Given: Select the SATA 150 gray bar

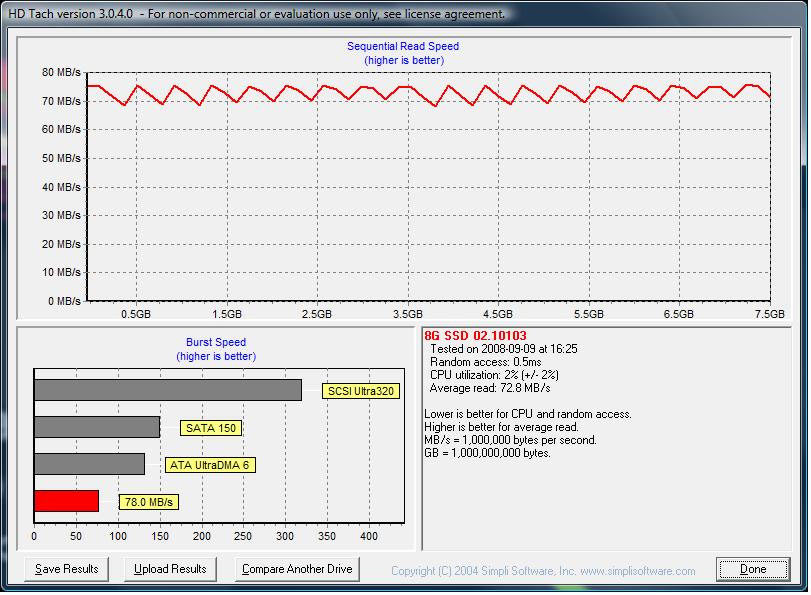Looking at the screenshot, I should click(x=97, y=427).
